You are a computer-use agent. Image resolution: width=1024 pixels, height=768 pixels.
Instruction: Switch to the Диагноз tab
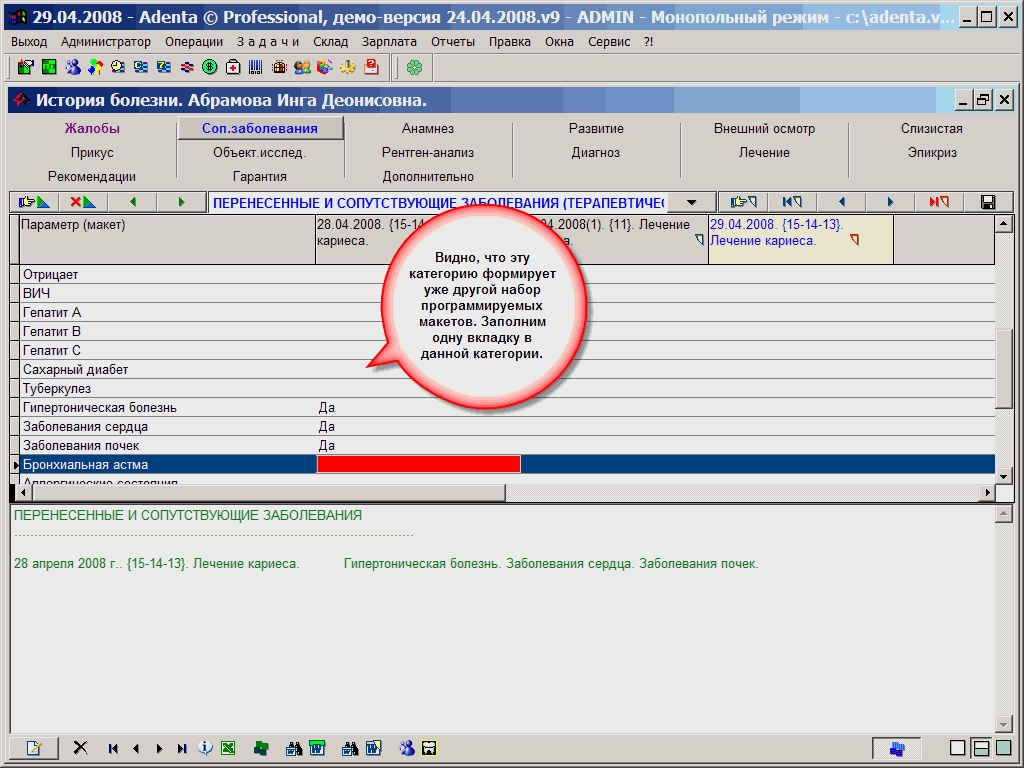tap(596, 153)
